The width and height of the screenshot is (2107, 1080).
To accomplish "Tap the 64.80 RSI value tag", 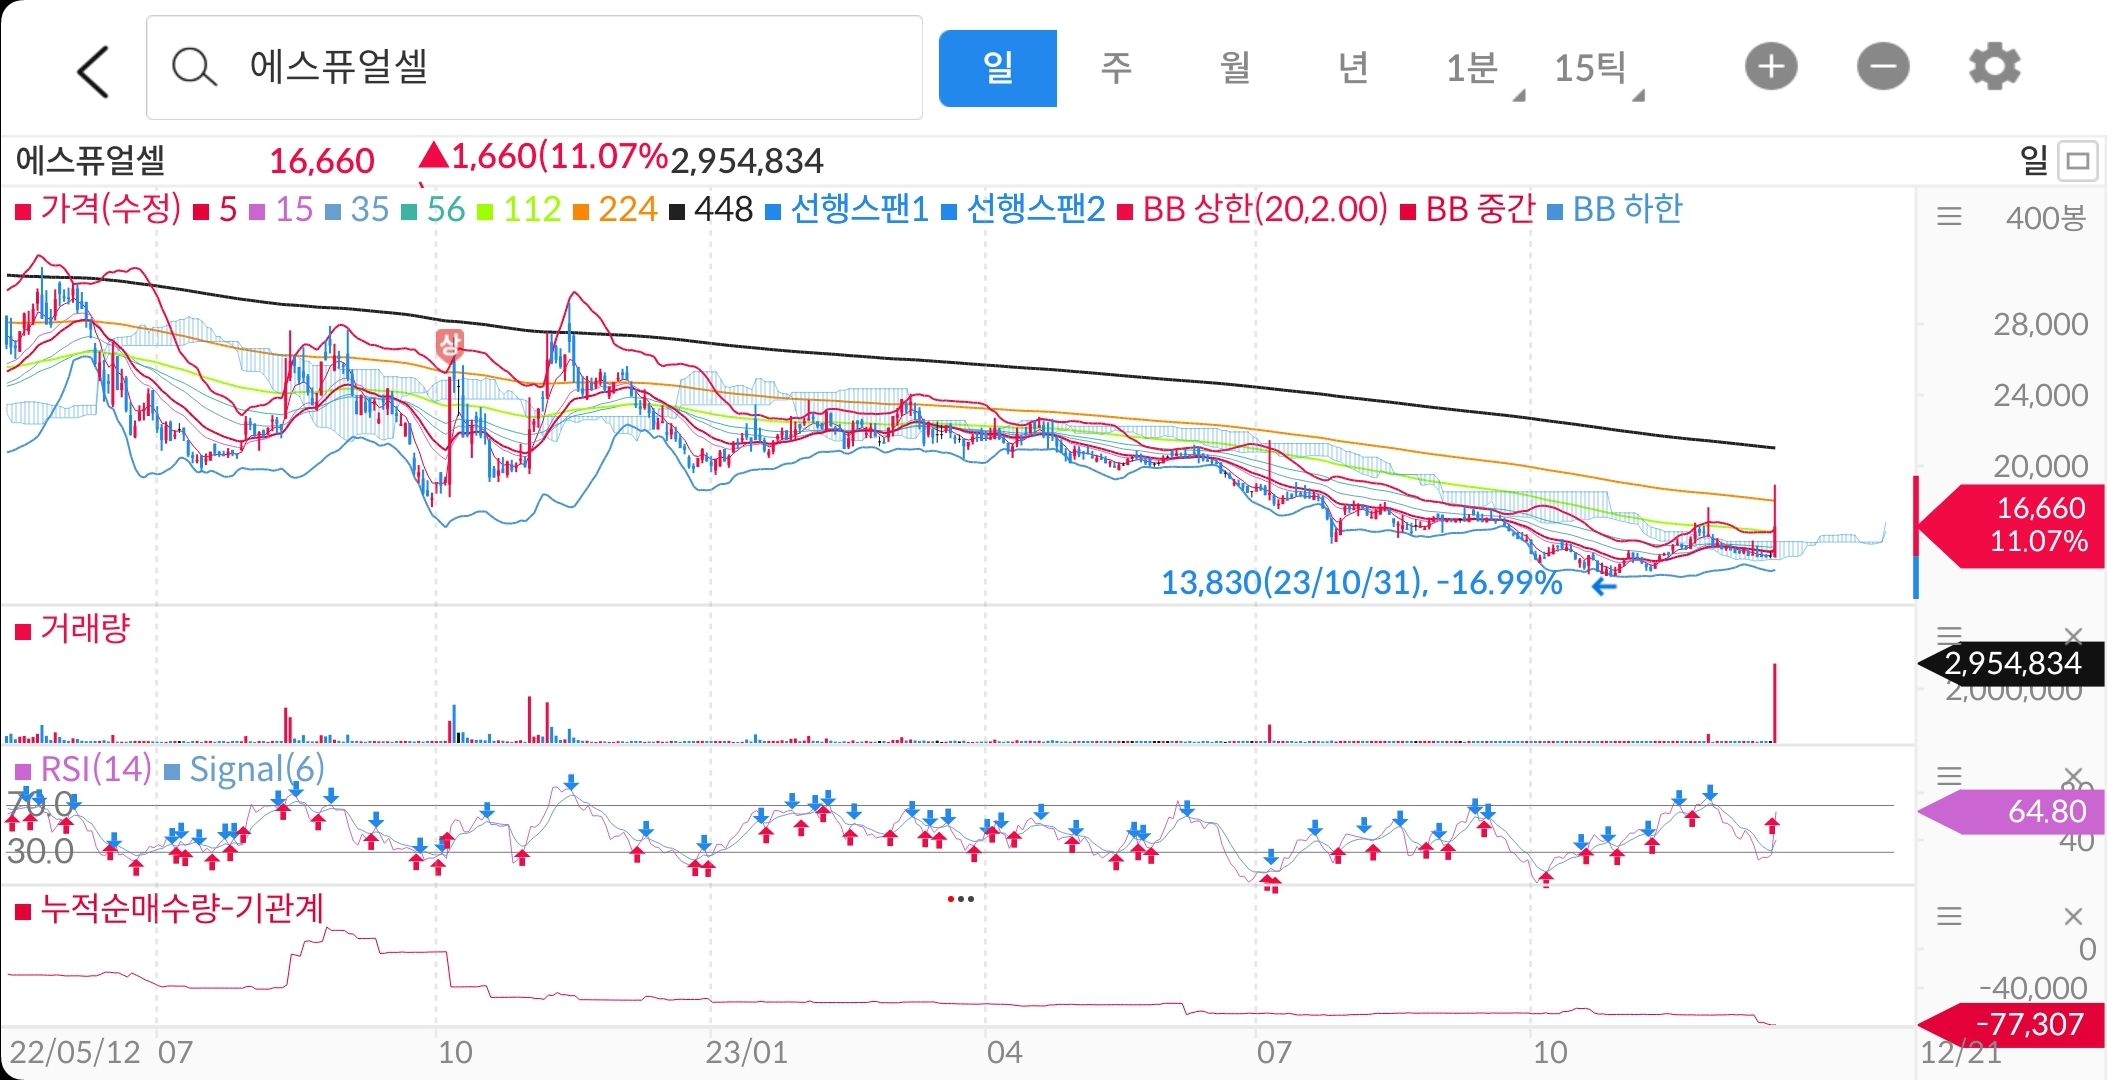I will click(x=2011, y=811).
